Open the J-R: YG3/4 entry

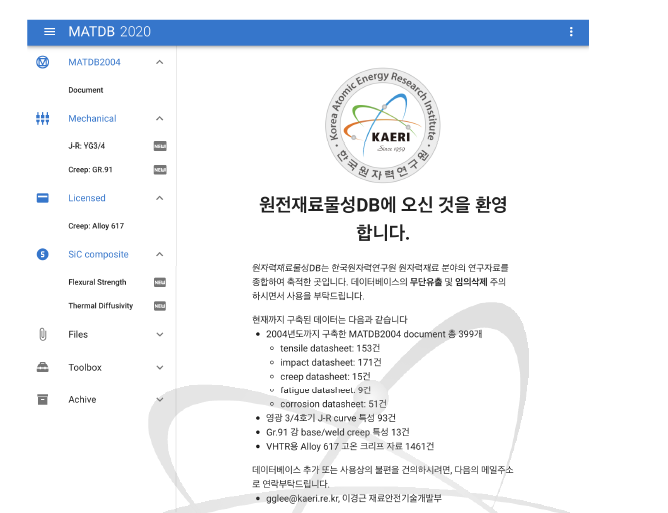tap(86, 146)
